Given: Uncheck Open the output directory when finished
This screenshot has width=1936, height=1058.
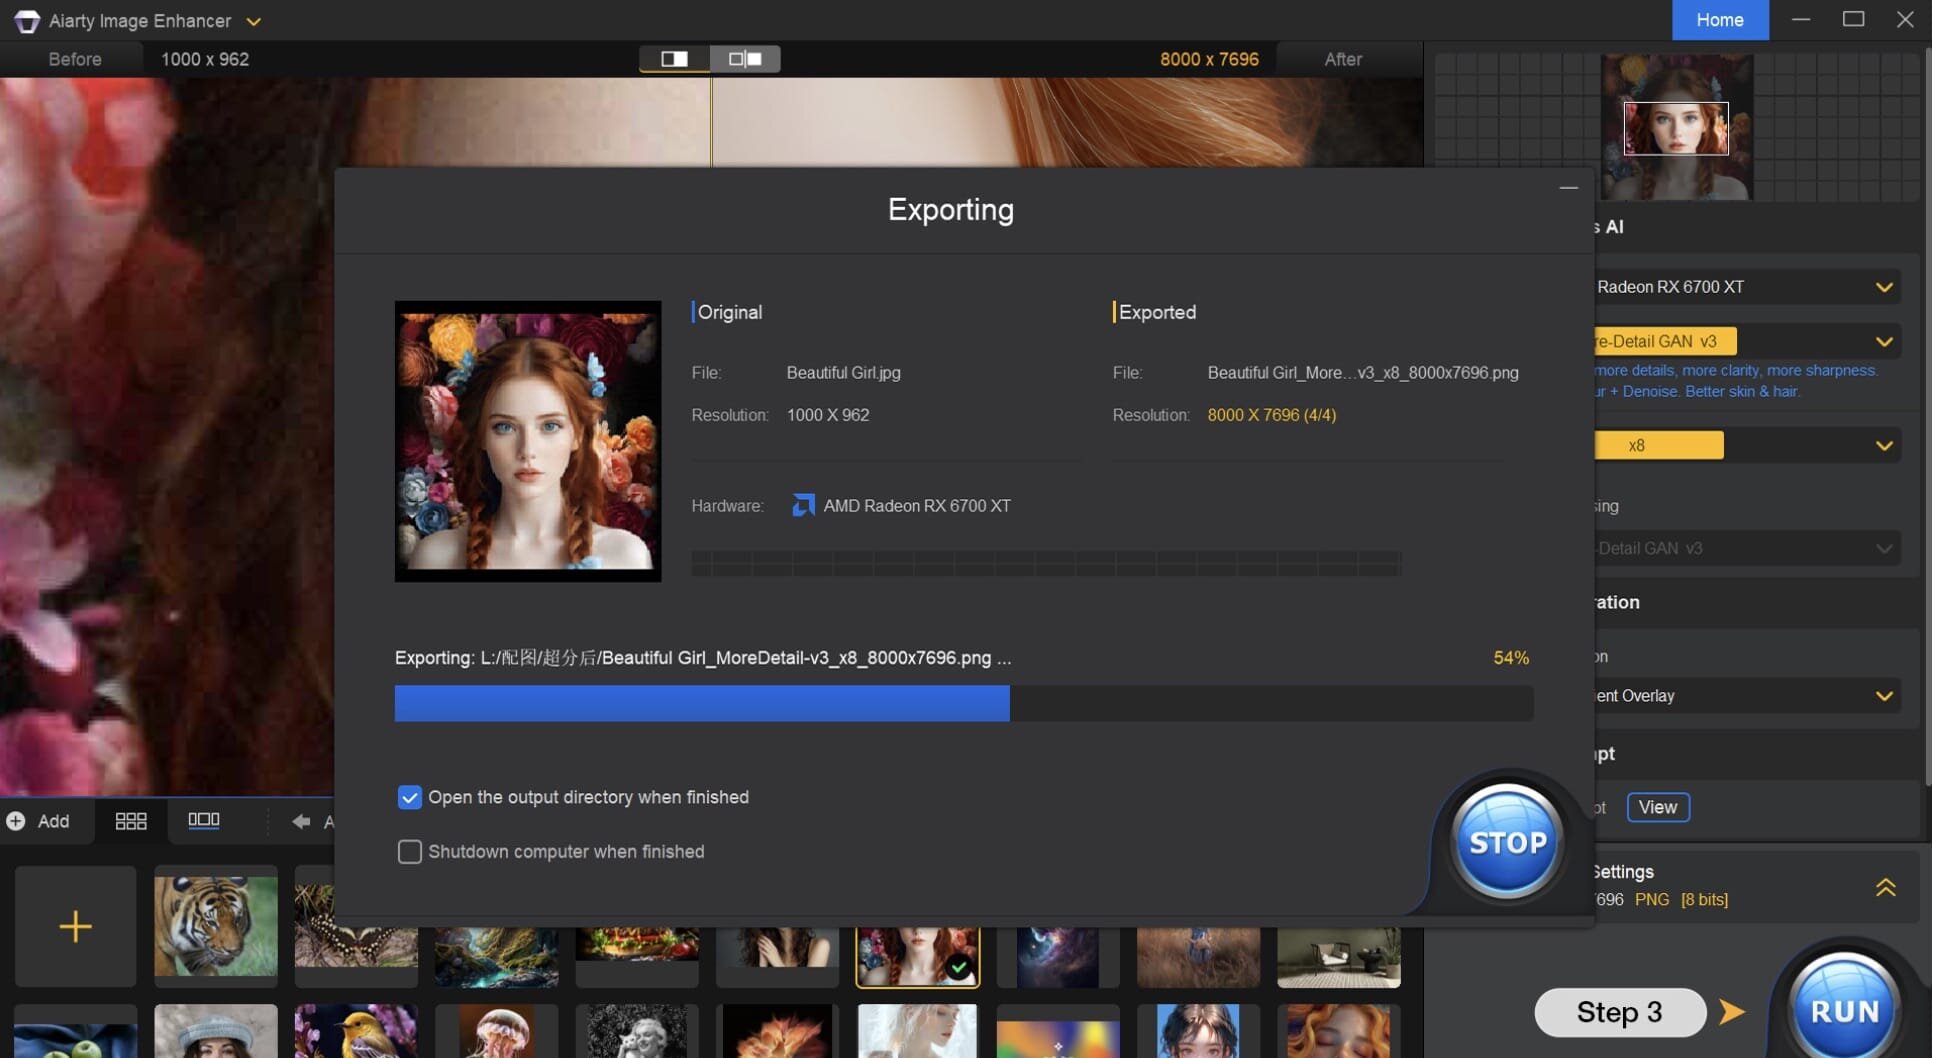Looking at the screenshot, I should [x=410, y=797].
